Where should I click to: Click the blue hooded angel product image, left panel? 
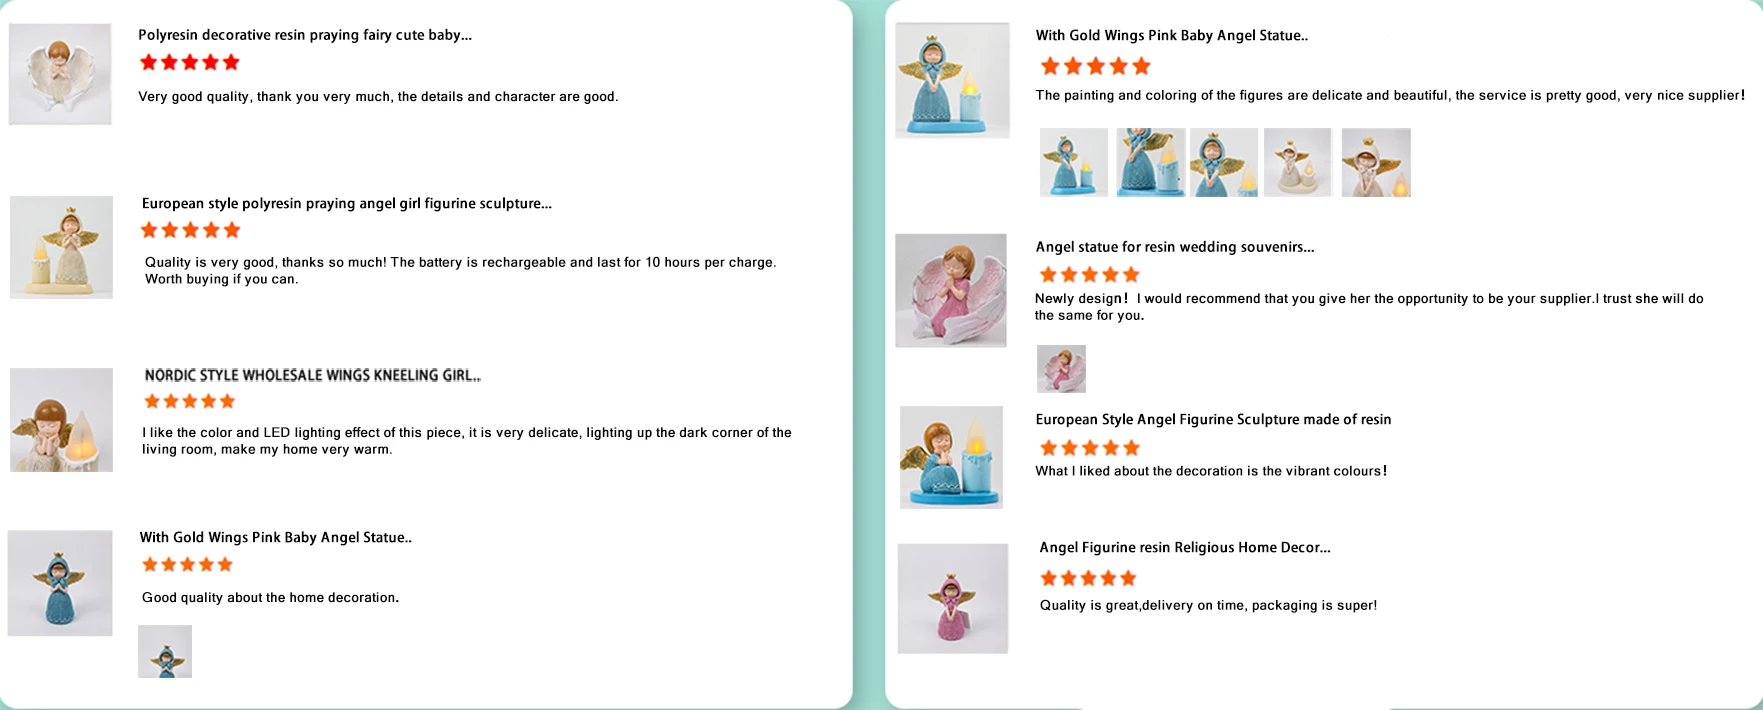60,583
